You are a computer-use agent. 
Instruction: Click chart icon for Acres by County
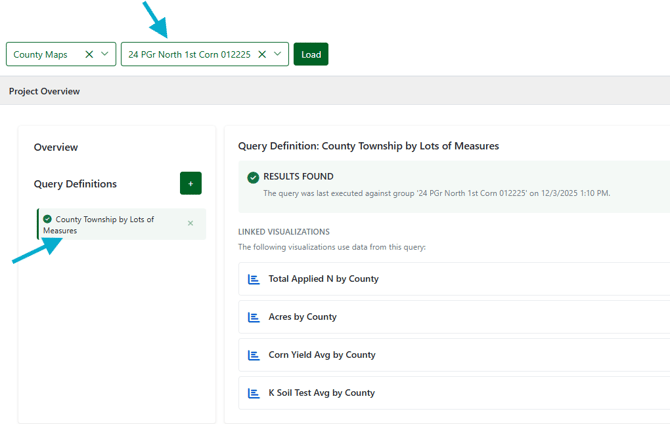(253, 317)
